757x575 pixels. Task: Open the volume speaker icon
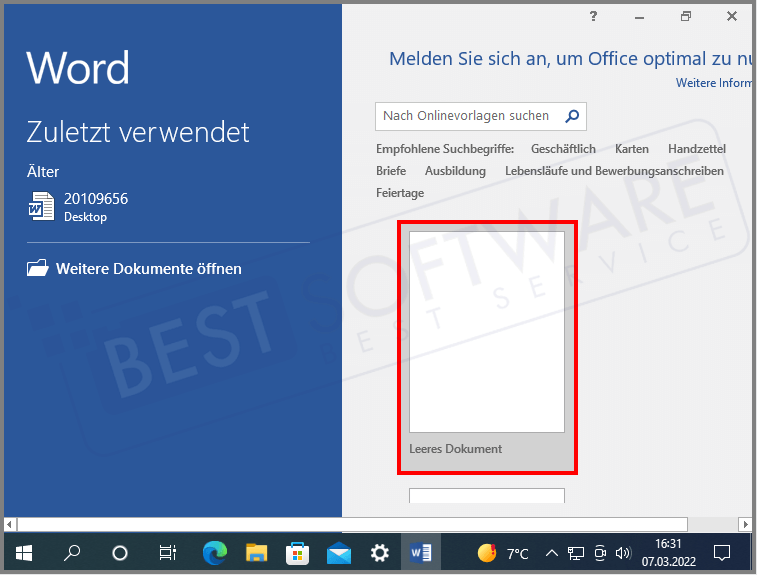point(623,553)
